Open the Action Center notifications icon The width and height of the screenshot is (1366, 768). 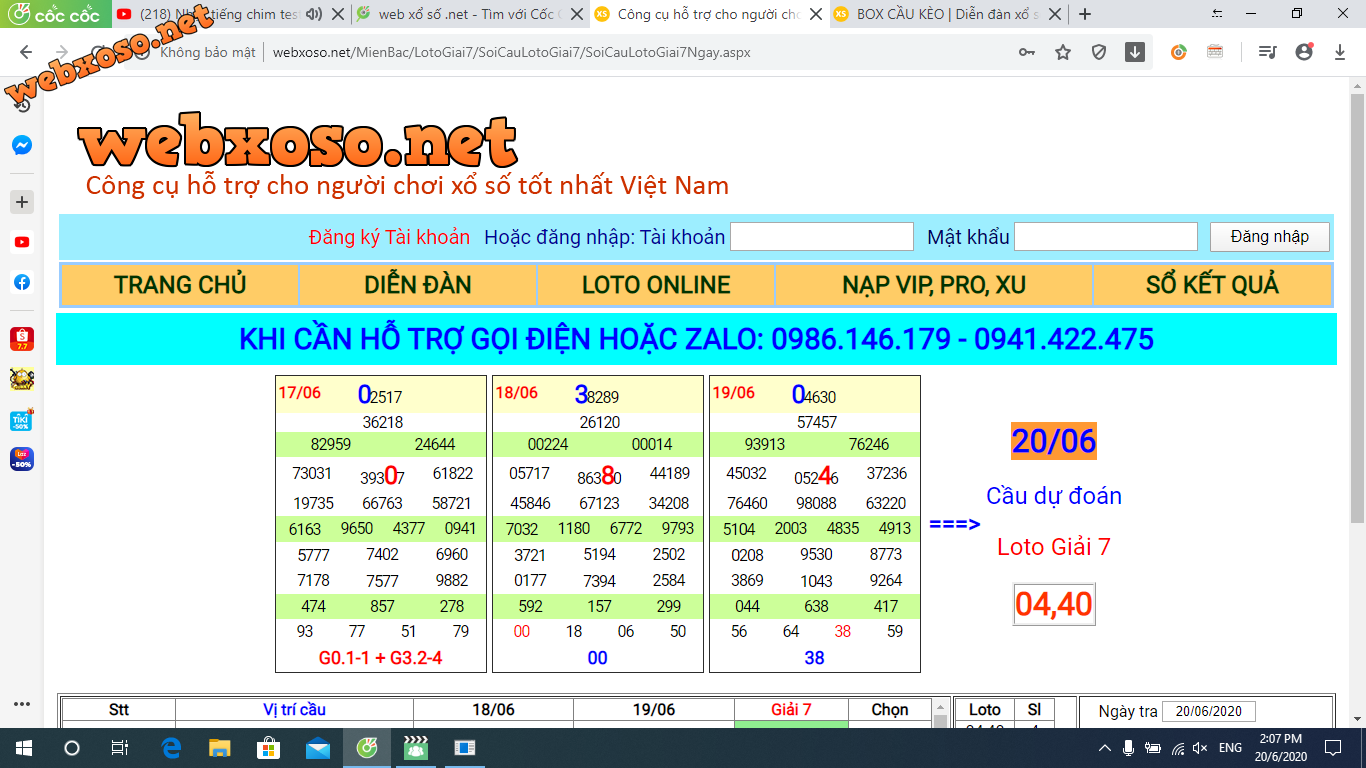coord(1333,747)
